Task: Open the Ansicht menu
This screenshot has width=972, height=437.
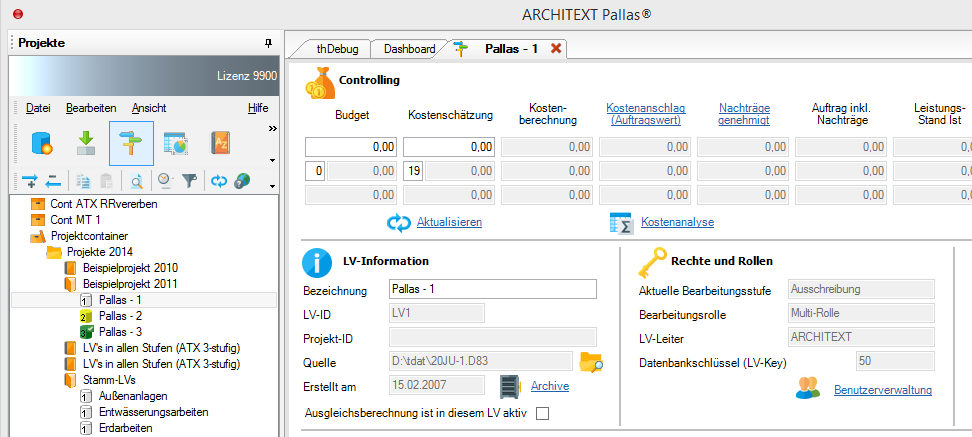Action: tap(149, 108)
